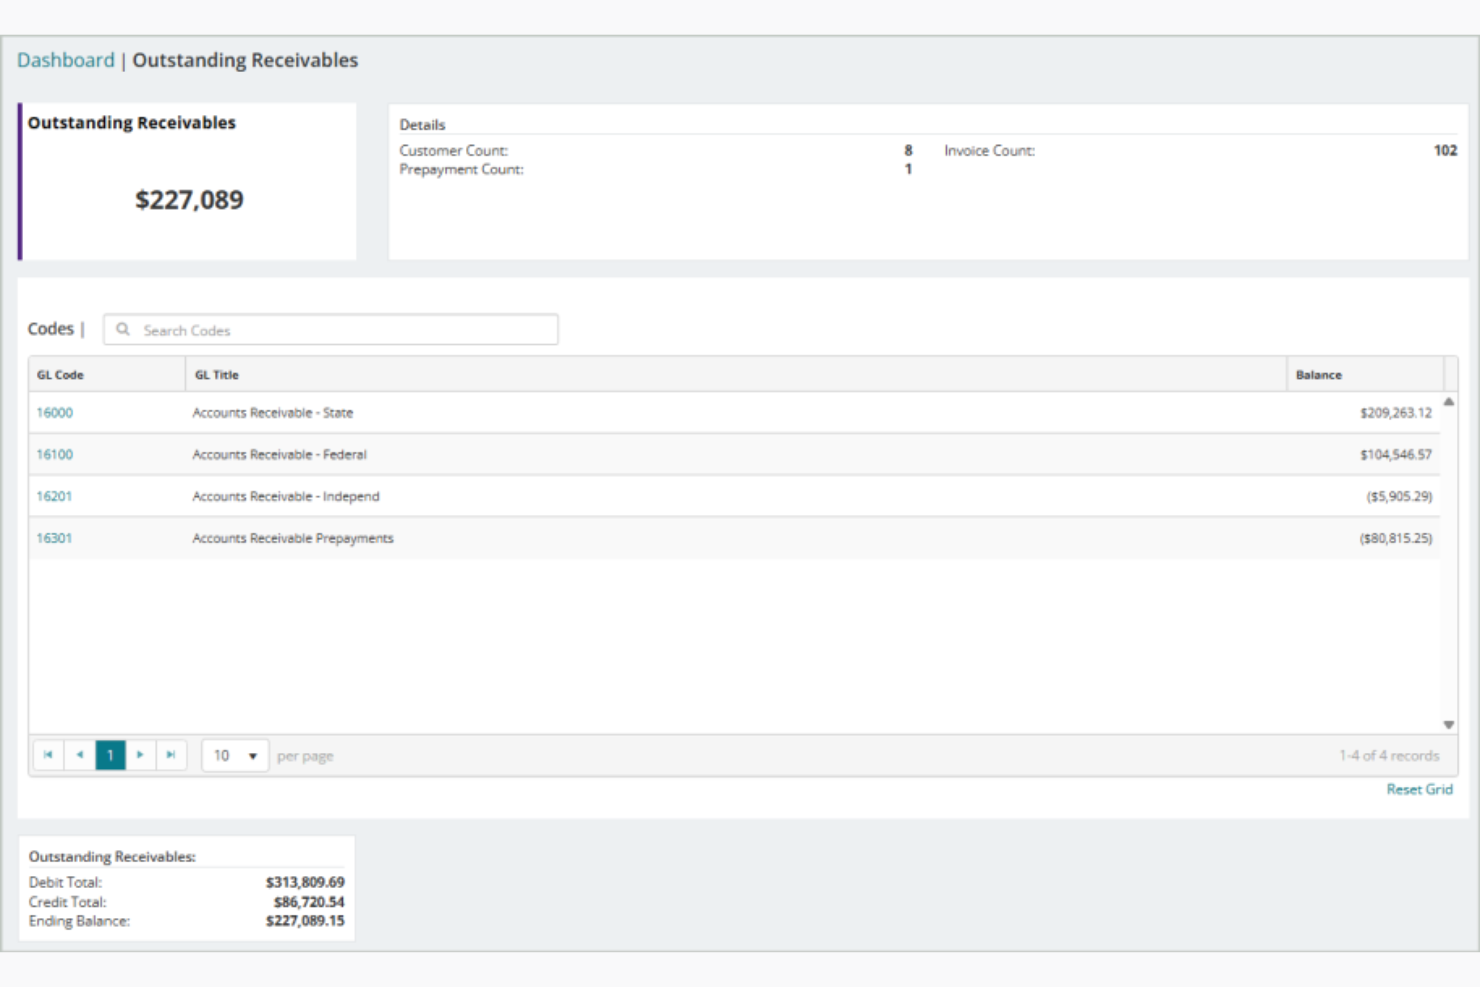
Task: Go to first page using pagination icon
Action: [x=48, y=755]
